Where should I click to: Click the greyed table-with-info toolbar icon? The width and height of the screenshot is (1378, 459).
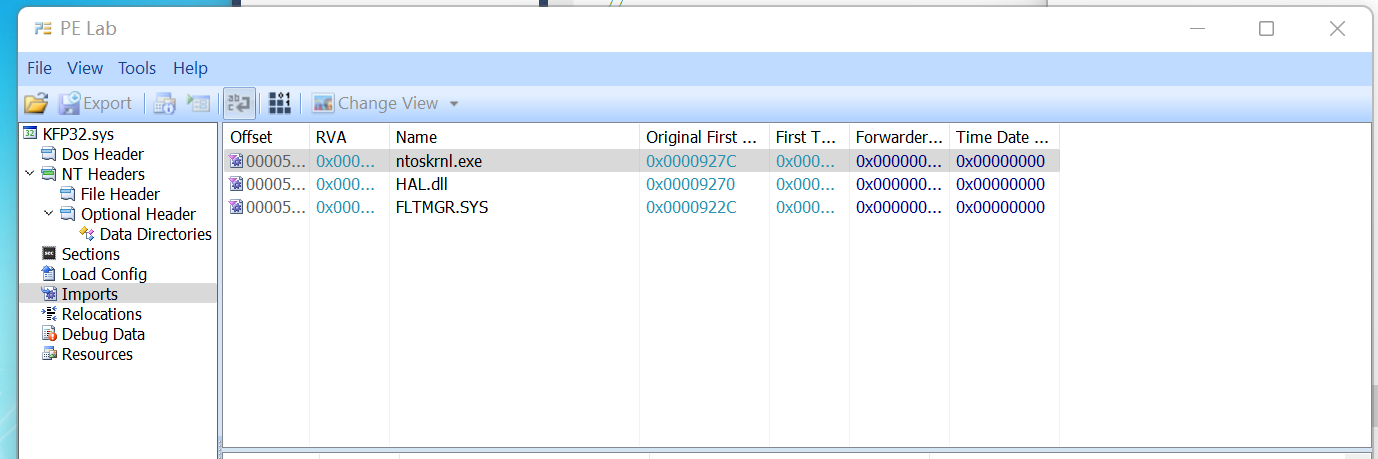click(165, 103)
